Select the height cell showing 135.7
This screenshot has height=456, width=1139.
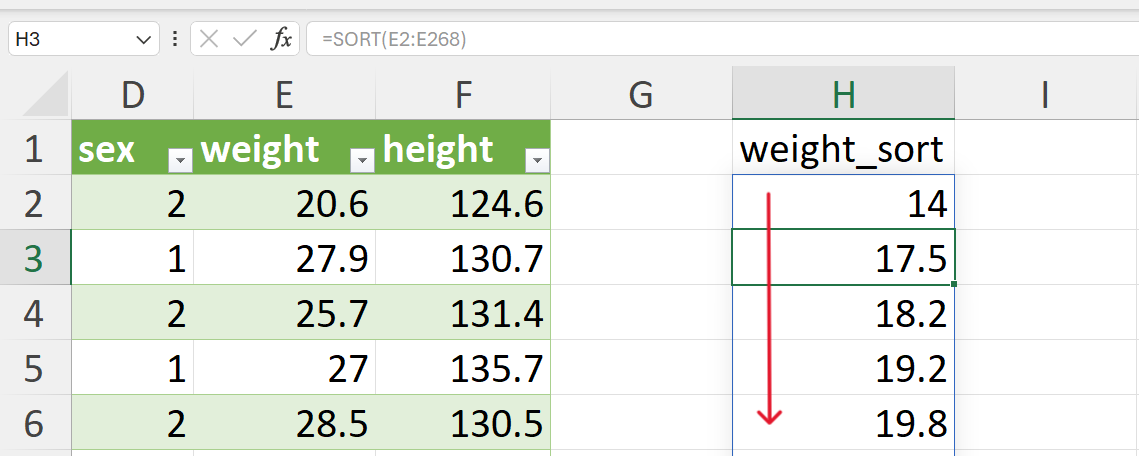(x=463, y=368)
